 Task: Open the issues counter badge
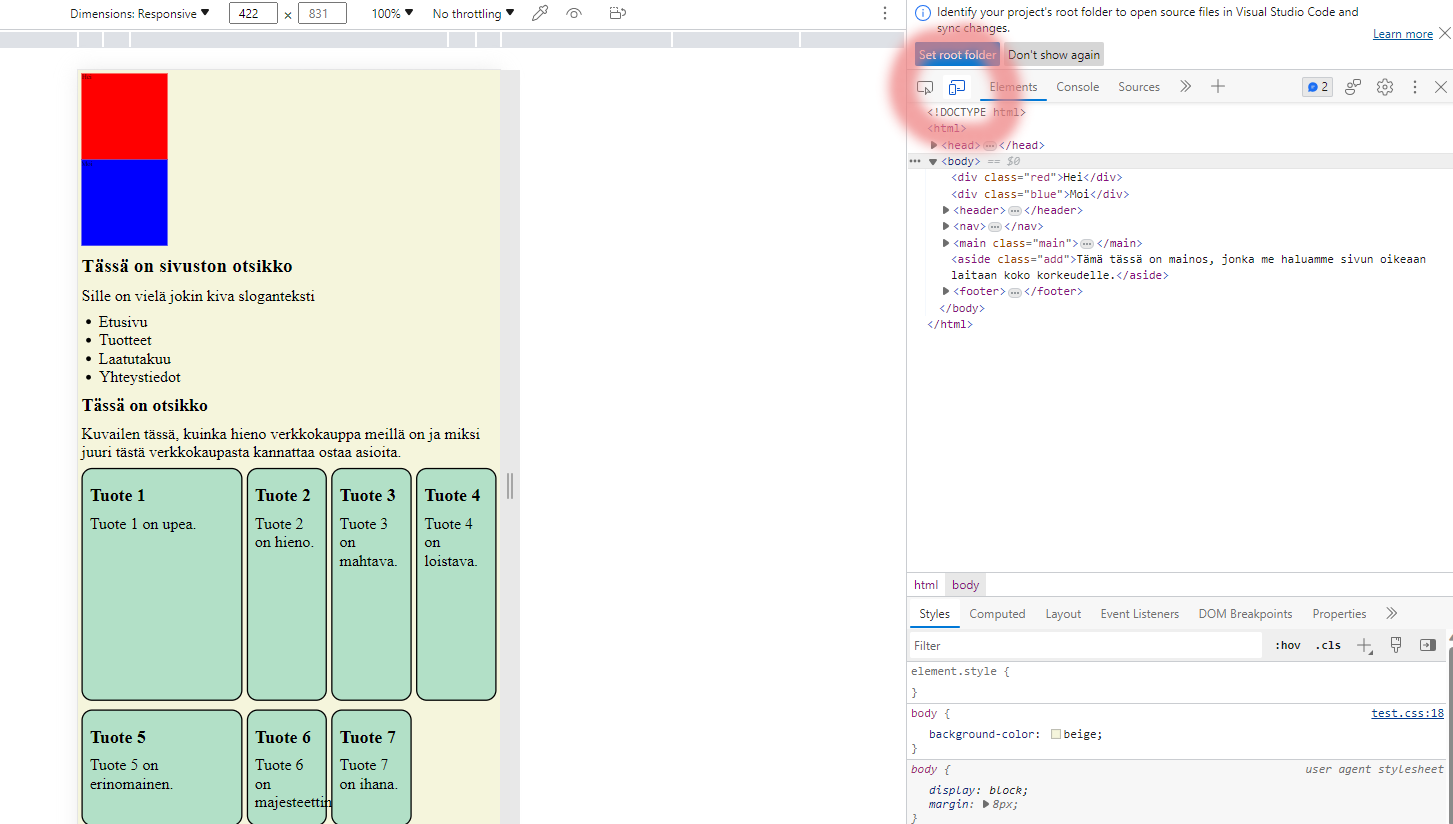1317,87
